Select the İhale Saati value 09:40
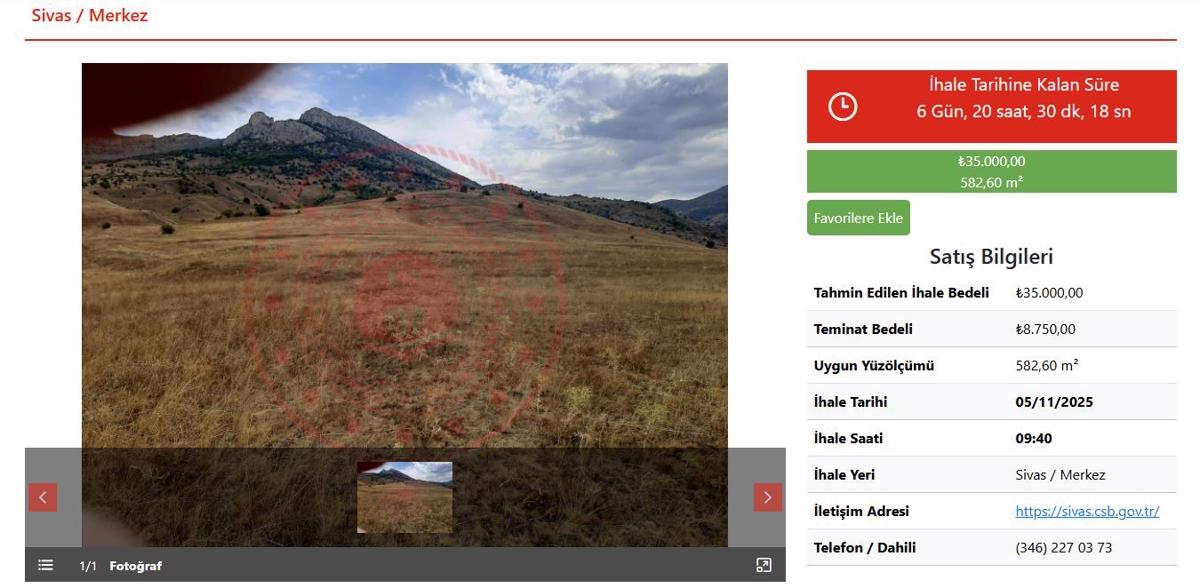 [x=1034, y=438]
